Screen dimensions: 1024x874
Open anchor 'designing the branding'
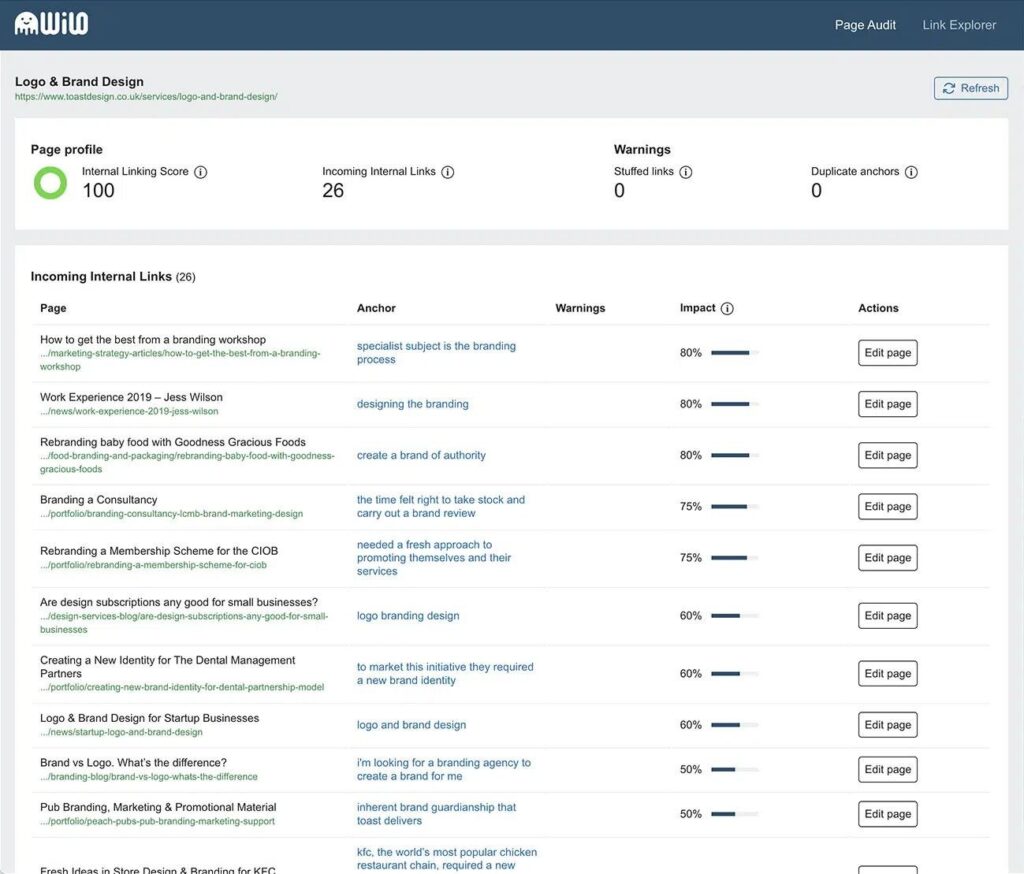(412, 404)
